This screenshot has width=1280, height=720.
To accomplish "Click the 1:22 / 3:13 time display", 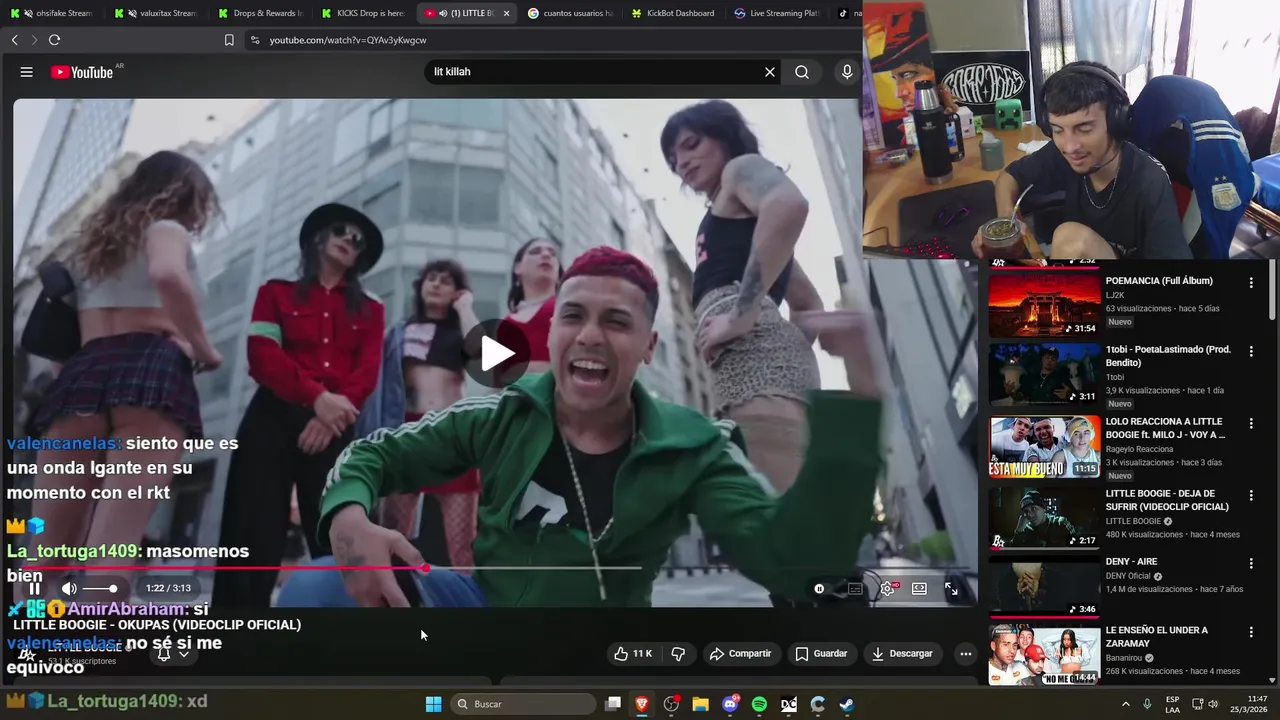I will [x=168, y=588].
